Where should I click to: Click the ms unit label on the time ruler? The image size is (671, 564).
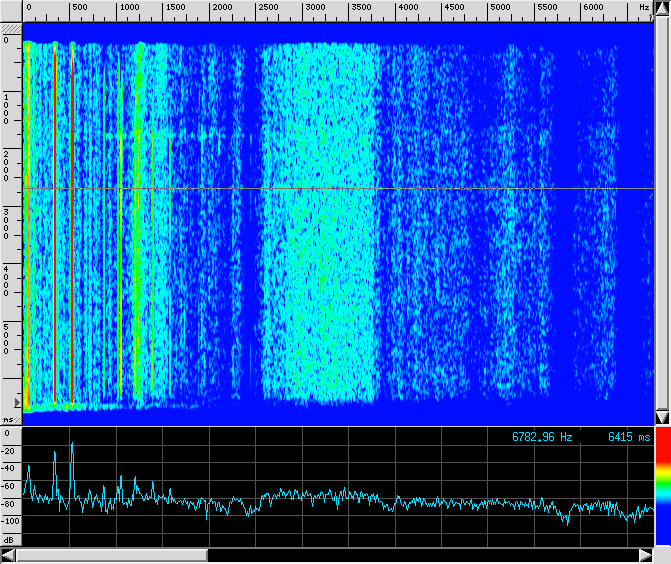coord(8,419)
